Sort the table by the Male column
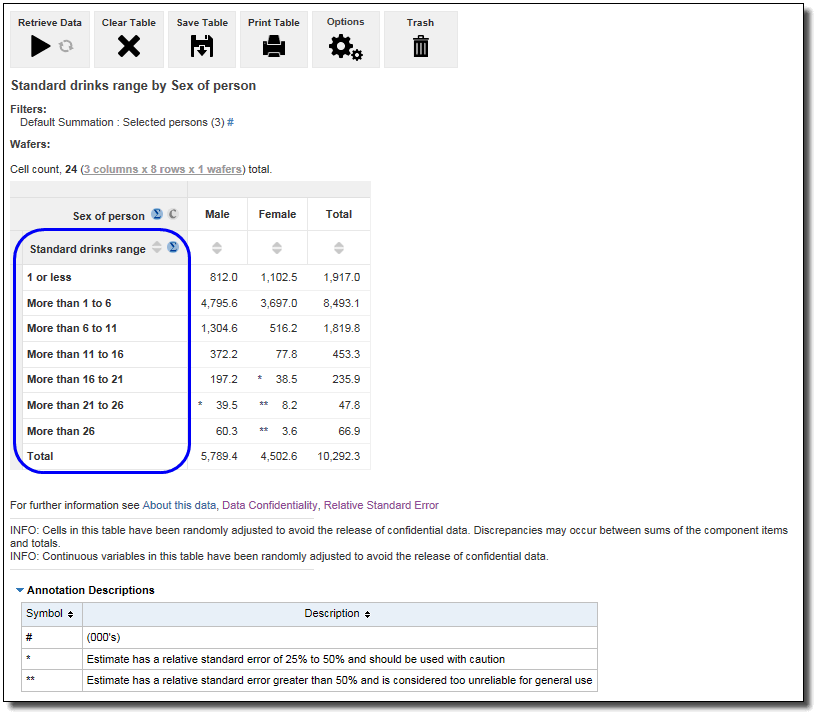 (217, 248)
